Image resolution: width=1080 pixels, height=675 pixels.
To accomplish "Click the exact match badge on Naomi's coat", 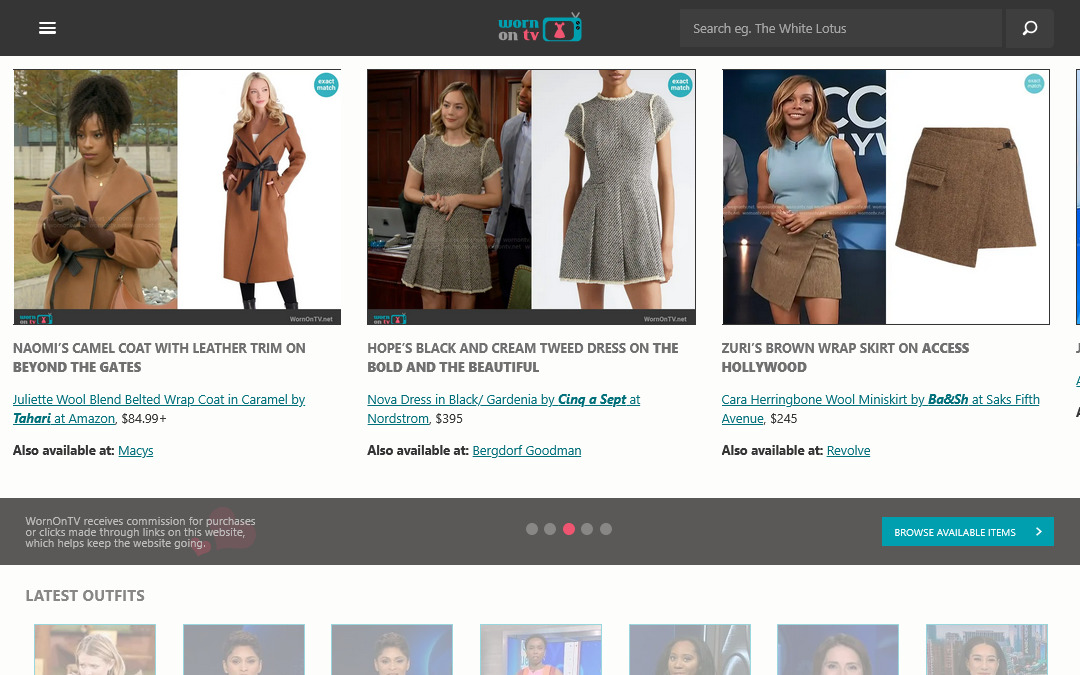I will (x=326, y=85).
